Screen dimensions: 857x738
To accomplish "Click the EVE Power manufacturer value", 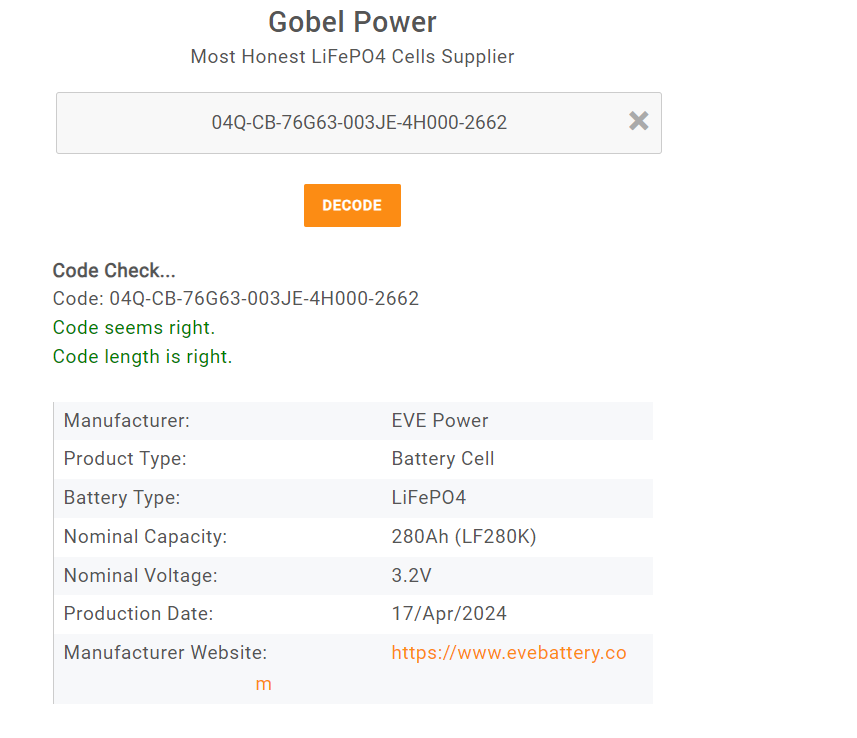I will pos(439,421).
